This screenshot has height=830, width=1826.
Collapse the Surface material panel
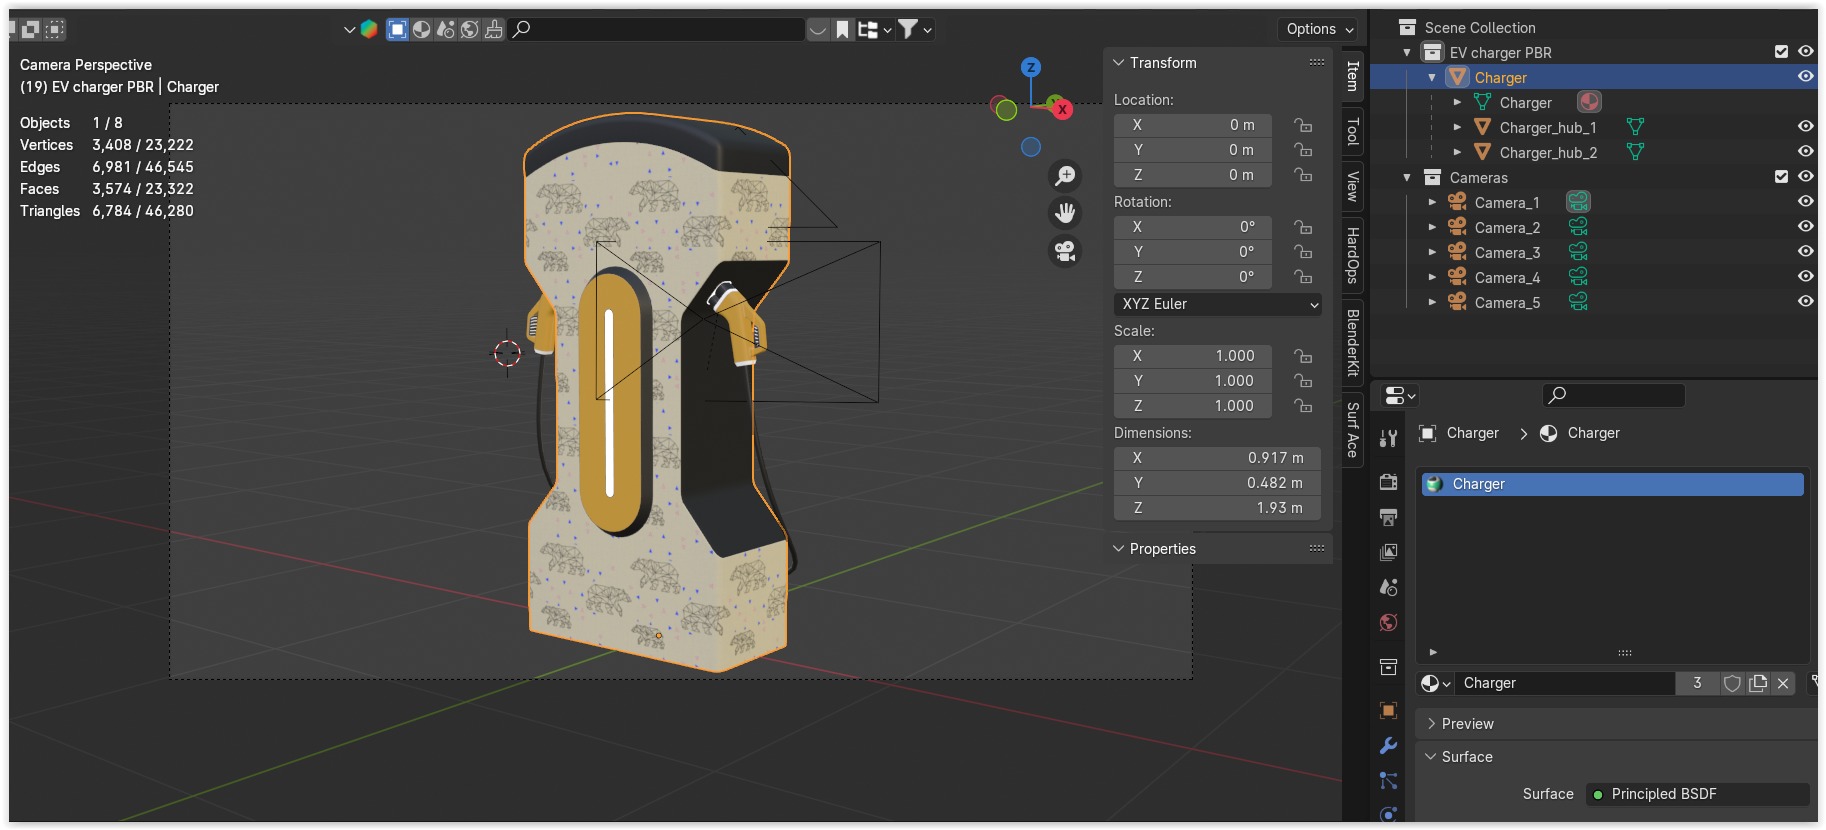(1431, 757)
